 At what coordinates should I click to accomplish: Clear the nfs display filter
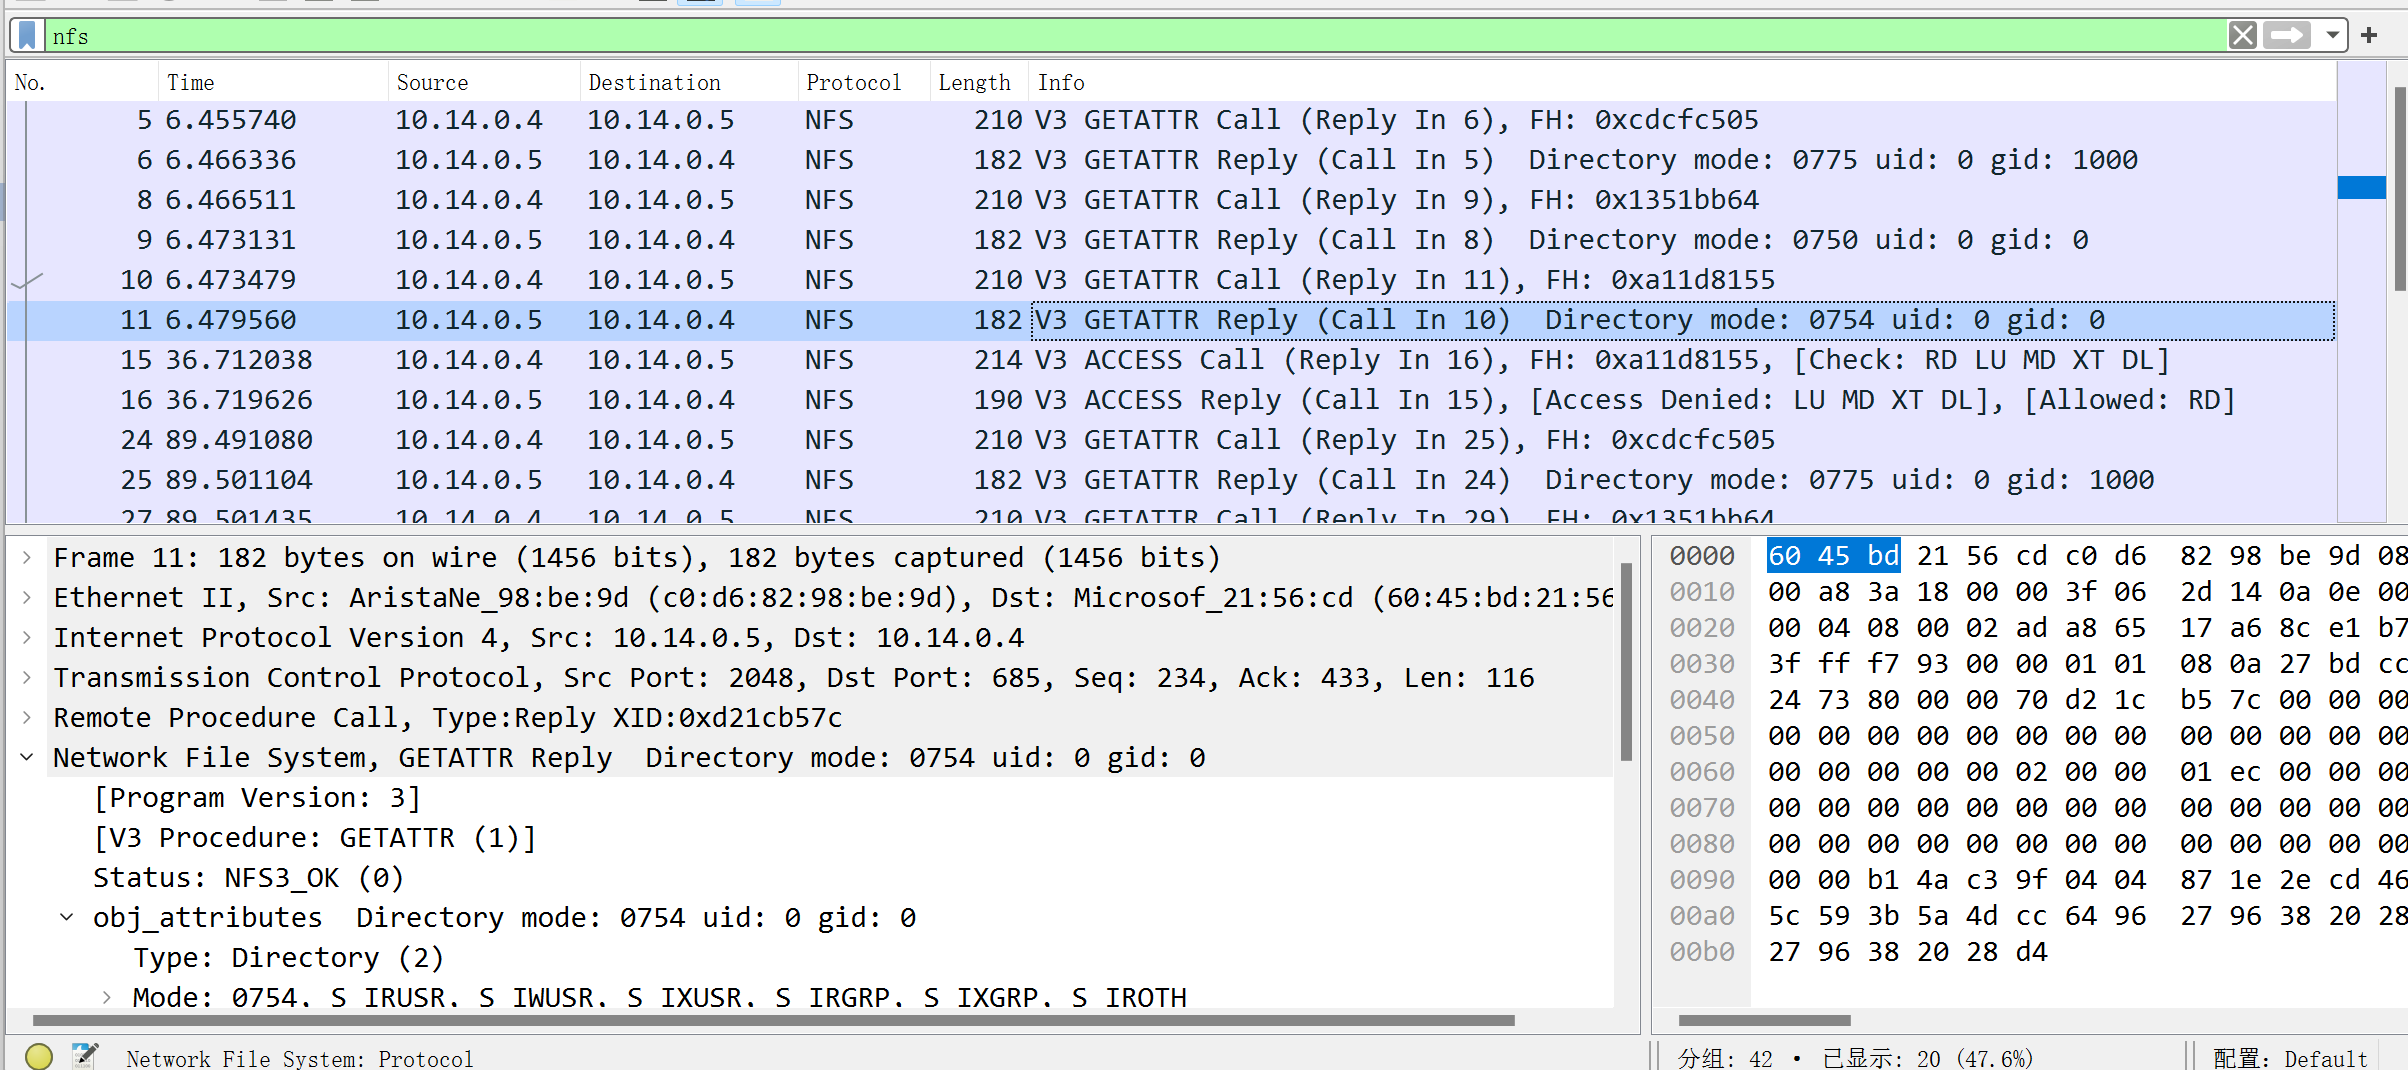pos(2243,36)
